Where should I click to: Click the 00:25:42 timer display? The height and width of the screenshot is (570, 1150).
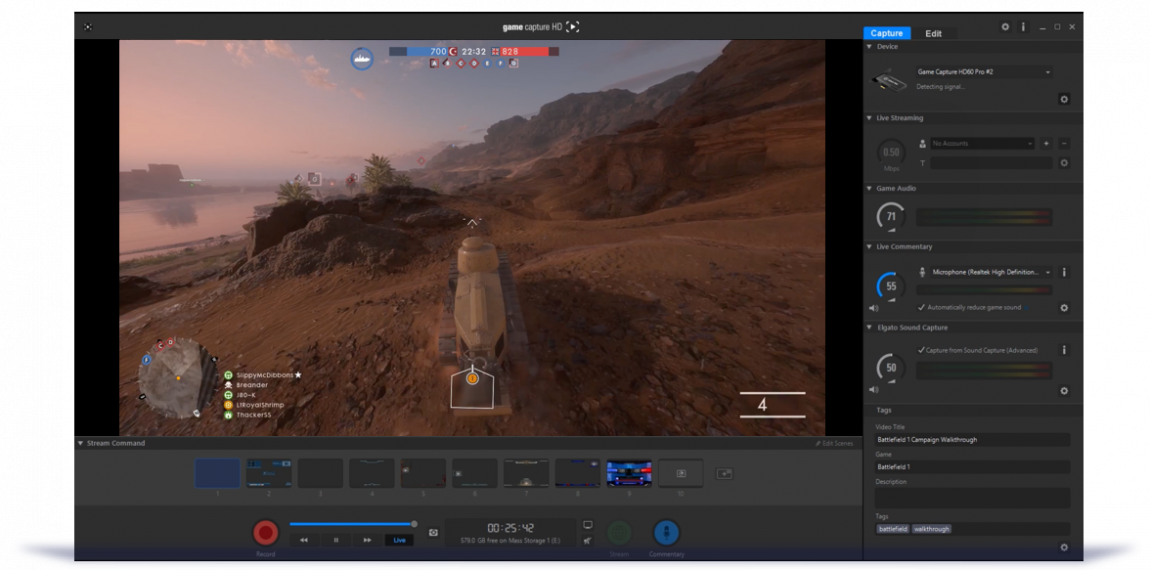(x=510, y=528)
